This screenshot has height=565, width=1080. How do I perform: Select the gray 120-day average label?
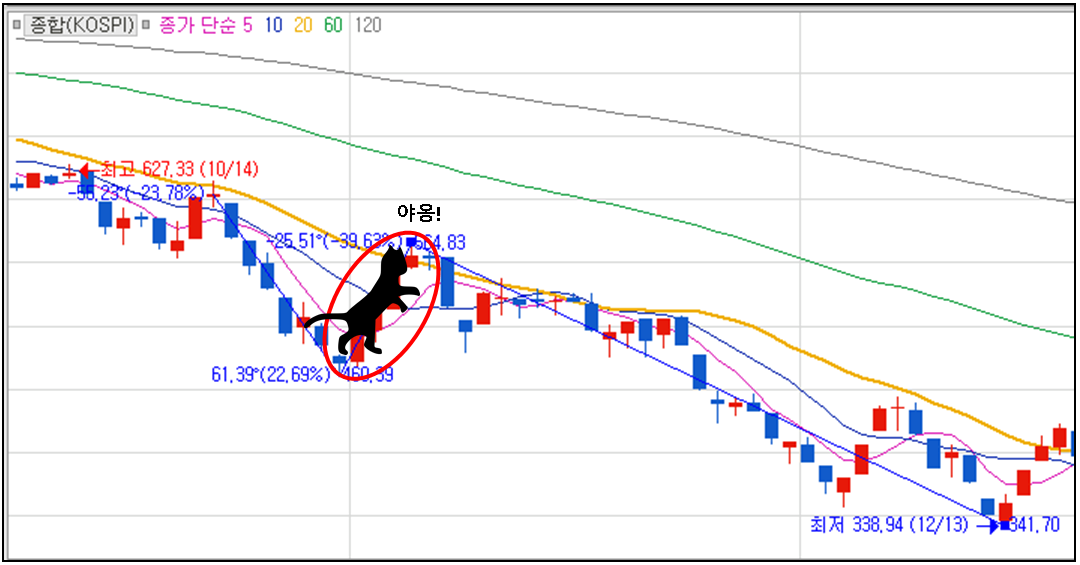click(368, 25)
